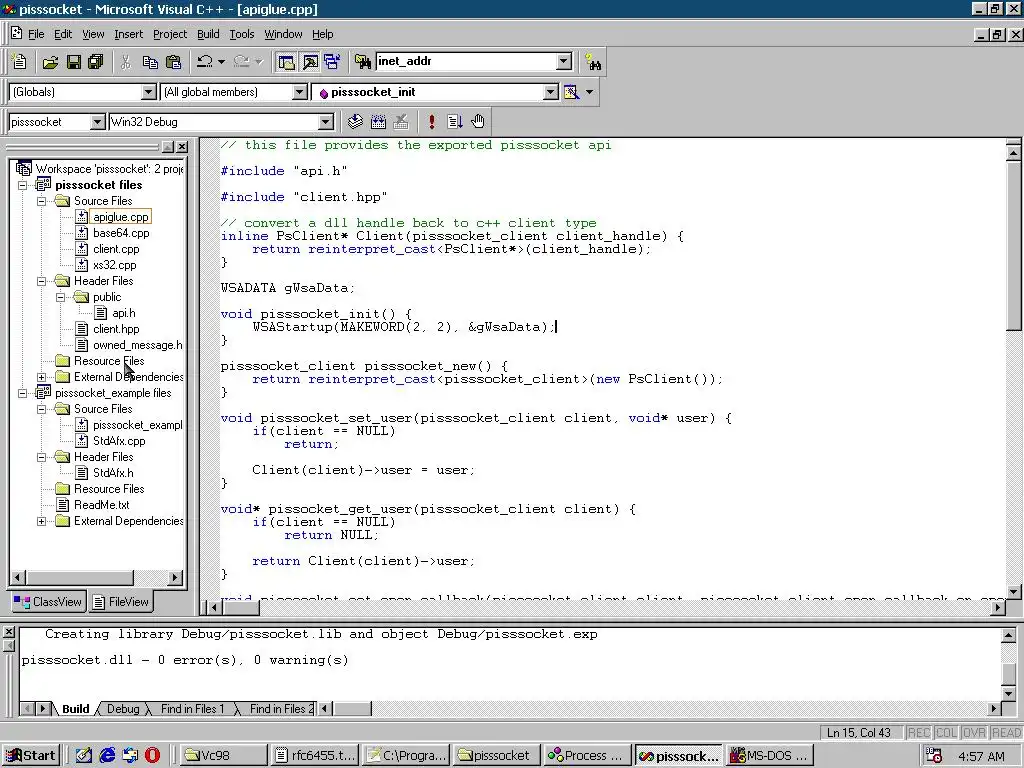Toggle the Output window toolbar button
Image resolution: width=1024 pixels, height=768 pixels.
click(310, 62)
